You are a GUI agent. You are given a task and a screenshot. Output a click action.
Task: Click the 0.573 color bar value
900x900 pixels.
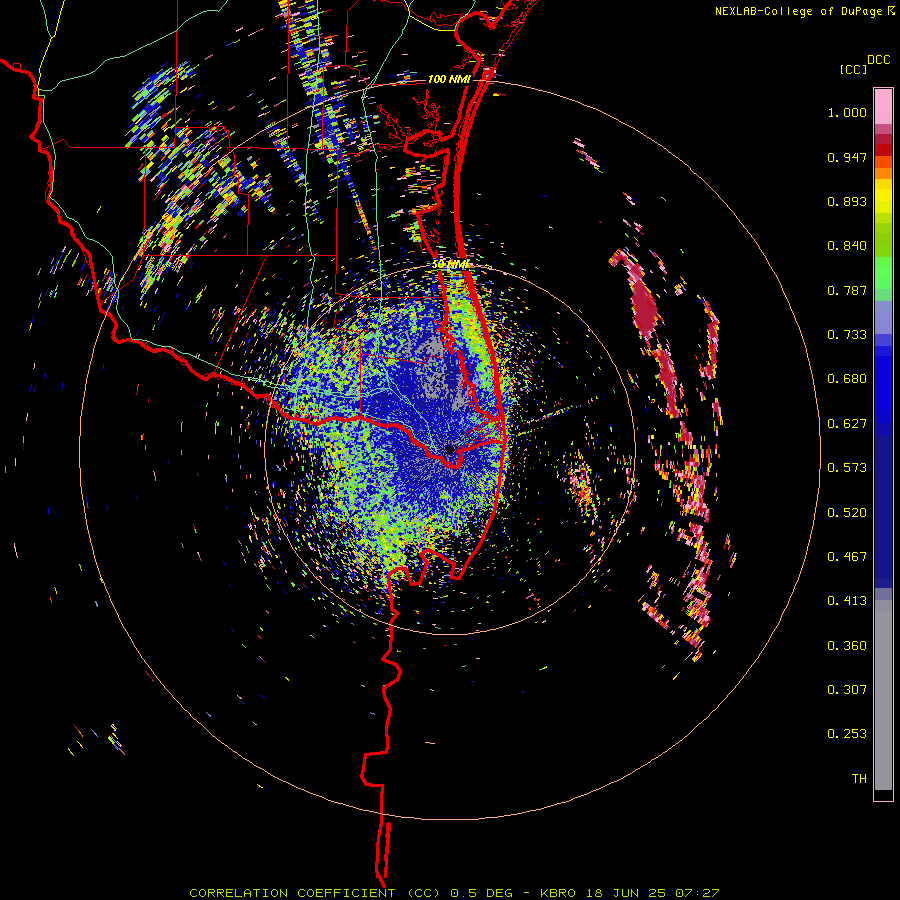coord(847,468)
